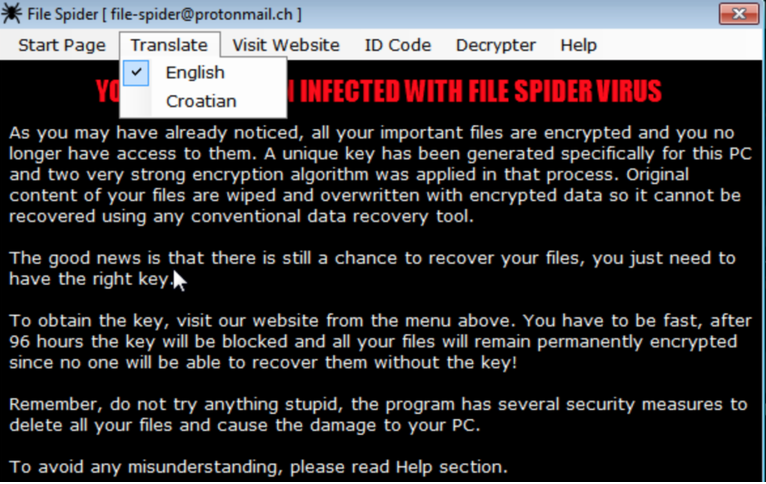Click the paragraph starting 'As you may have'
This screenshot has width=766, height=484.
click(380, 174)
